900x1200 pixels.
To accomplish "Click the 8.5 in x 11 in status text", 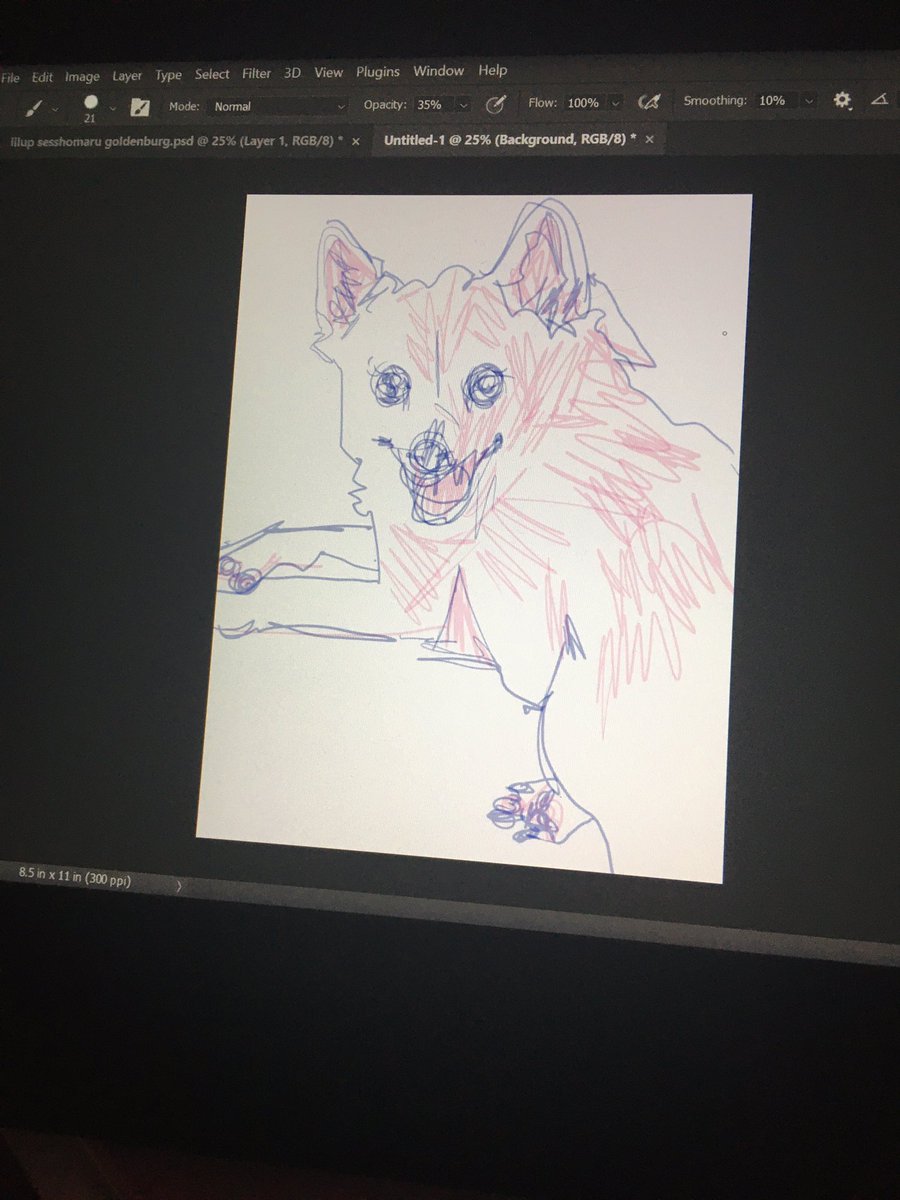I will tap(75, 879).
